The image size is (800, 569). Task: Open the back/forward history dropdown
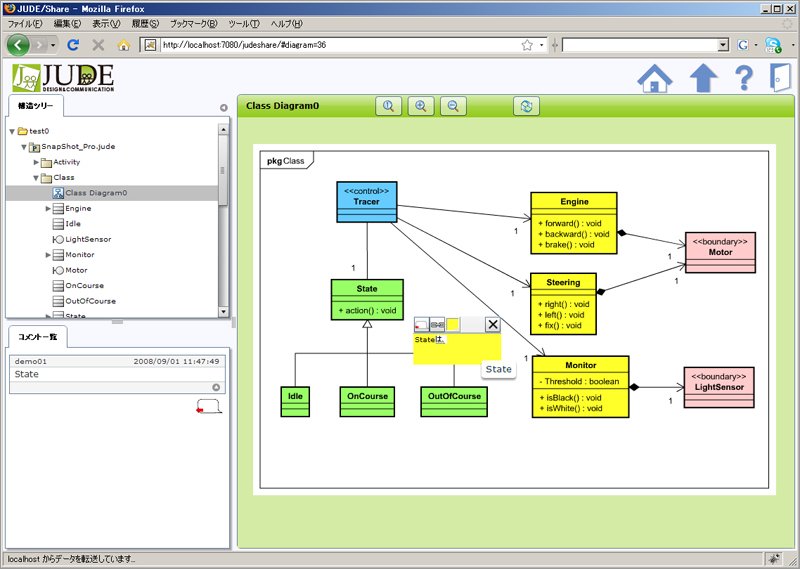click(53, 45)
